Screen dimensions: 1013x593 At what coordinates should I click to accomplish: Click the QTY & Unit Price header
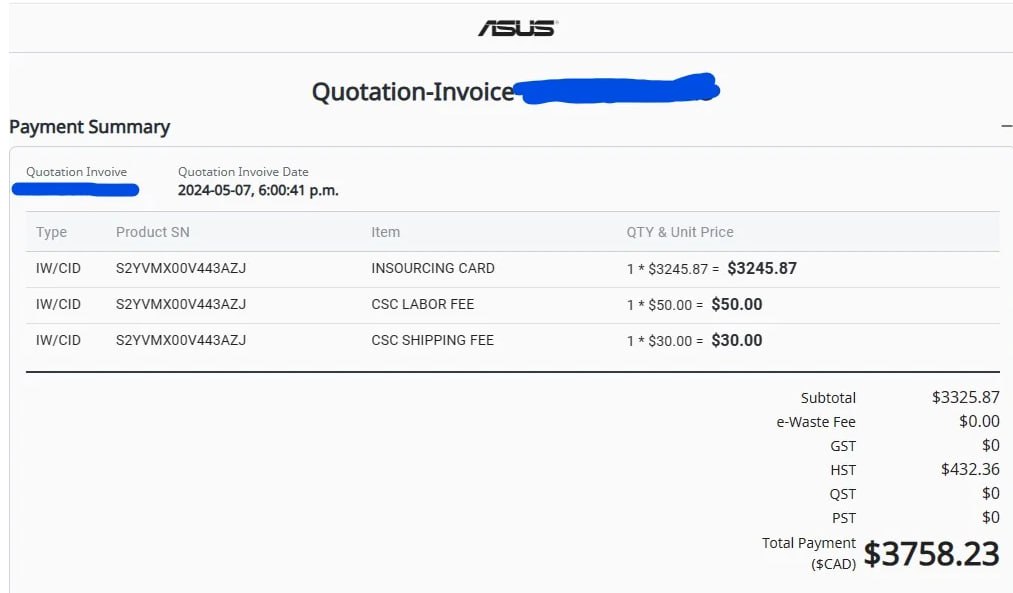pos(680,232)
